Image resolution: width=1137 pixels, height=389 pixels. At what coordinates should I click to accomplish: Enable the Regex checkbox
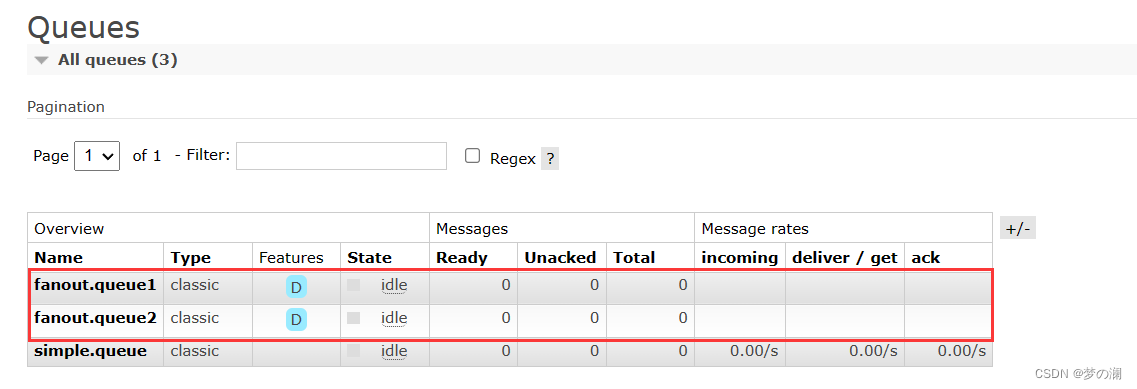click(x=473, y=155)
